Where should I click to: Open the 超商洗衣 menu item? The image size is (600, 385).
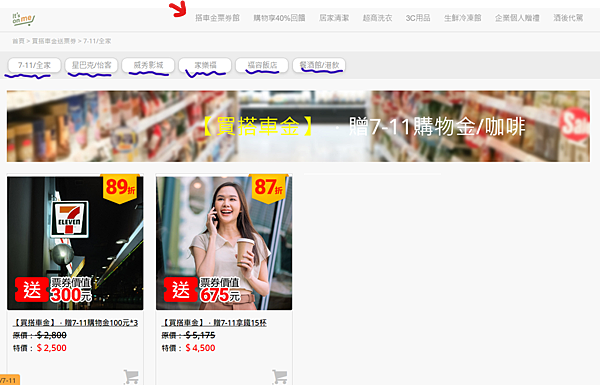[377, 18]
